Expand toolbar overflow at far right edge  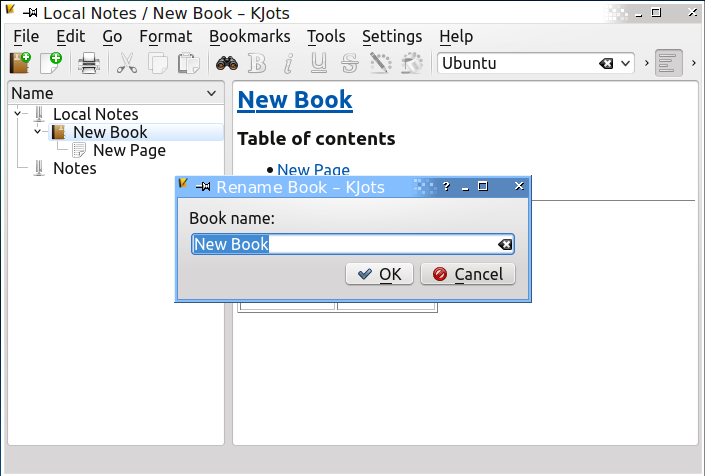(694, 63)
